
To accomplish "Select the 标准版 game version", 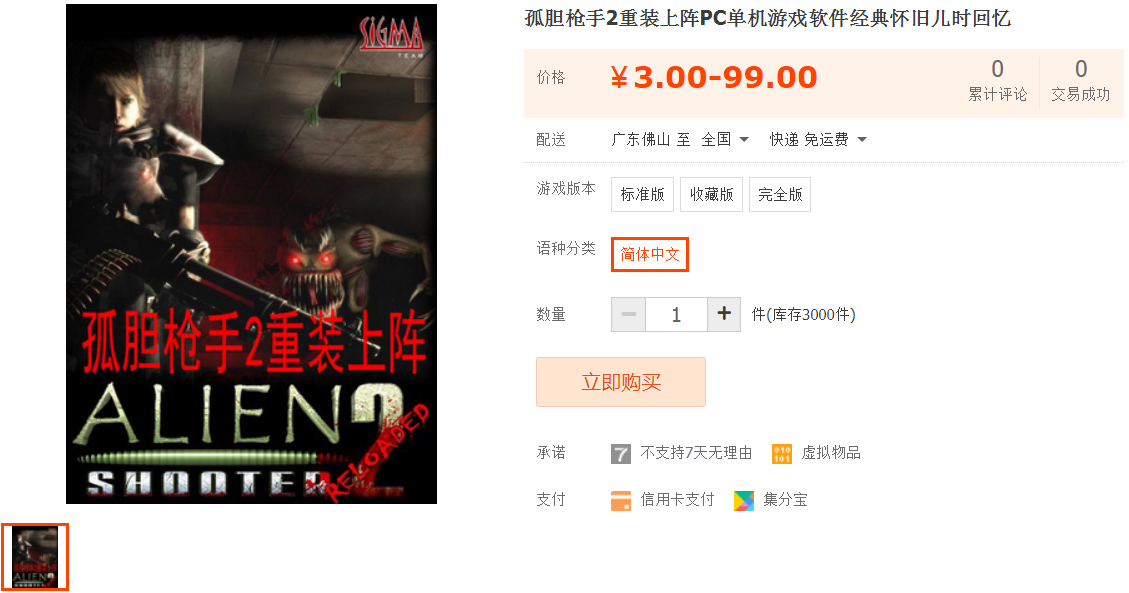I will click(642, 194).
